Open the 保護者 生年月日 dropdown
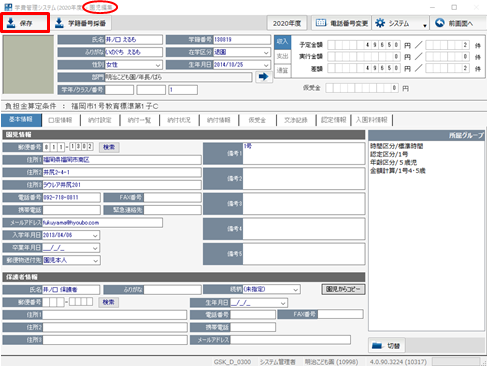Screen dimensions: 487x366 (x=283, y=303)
